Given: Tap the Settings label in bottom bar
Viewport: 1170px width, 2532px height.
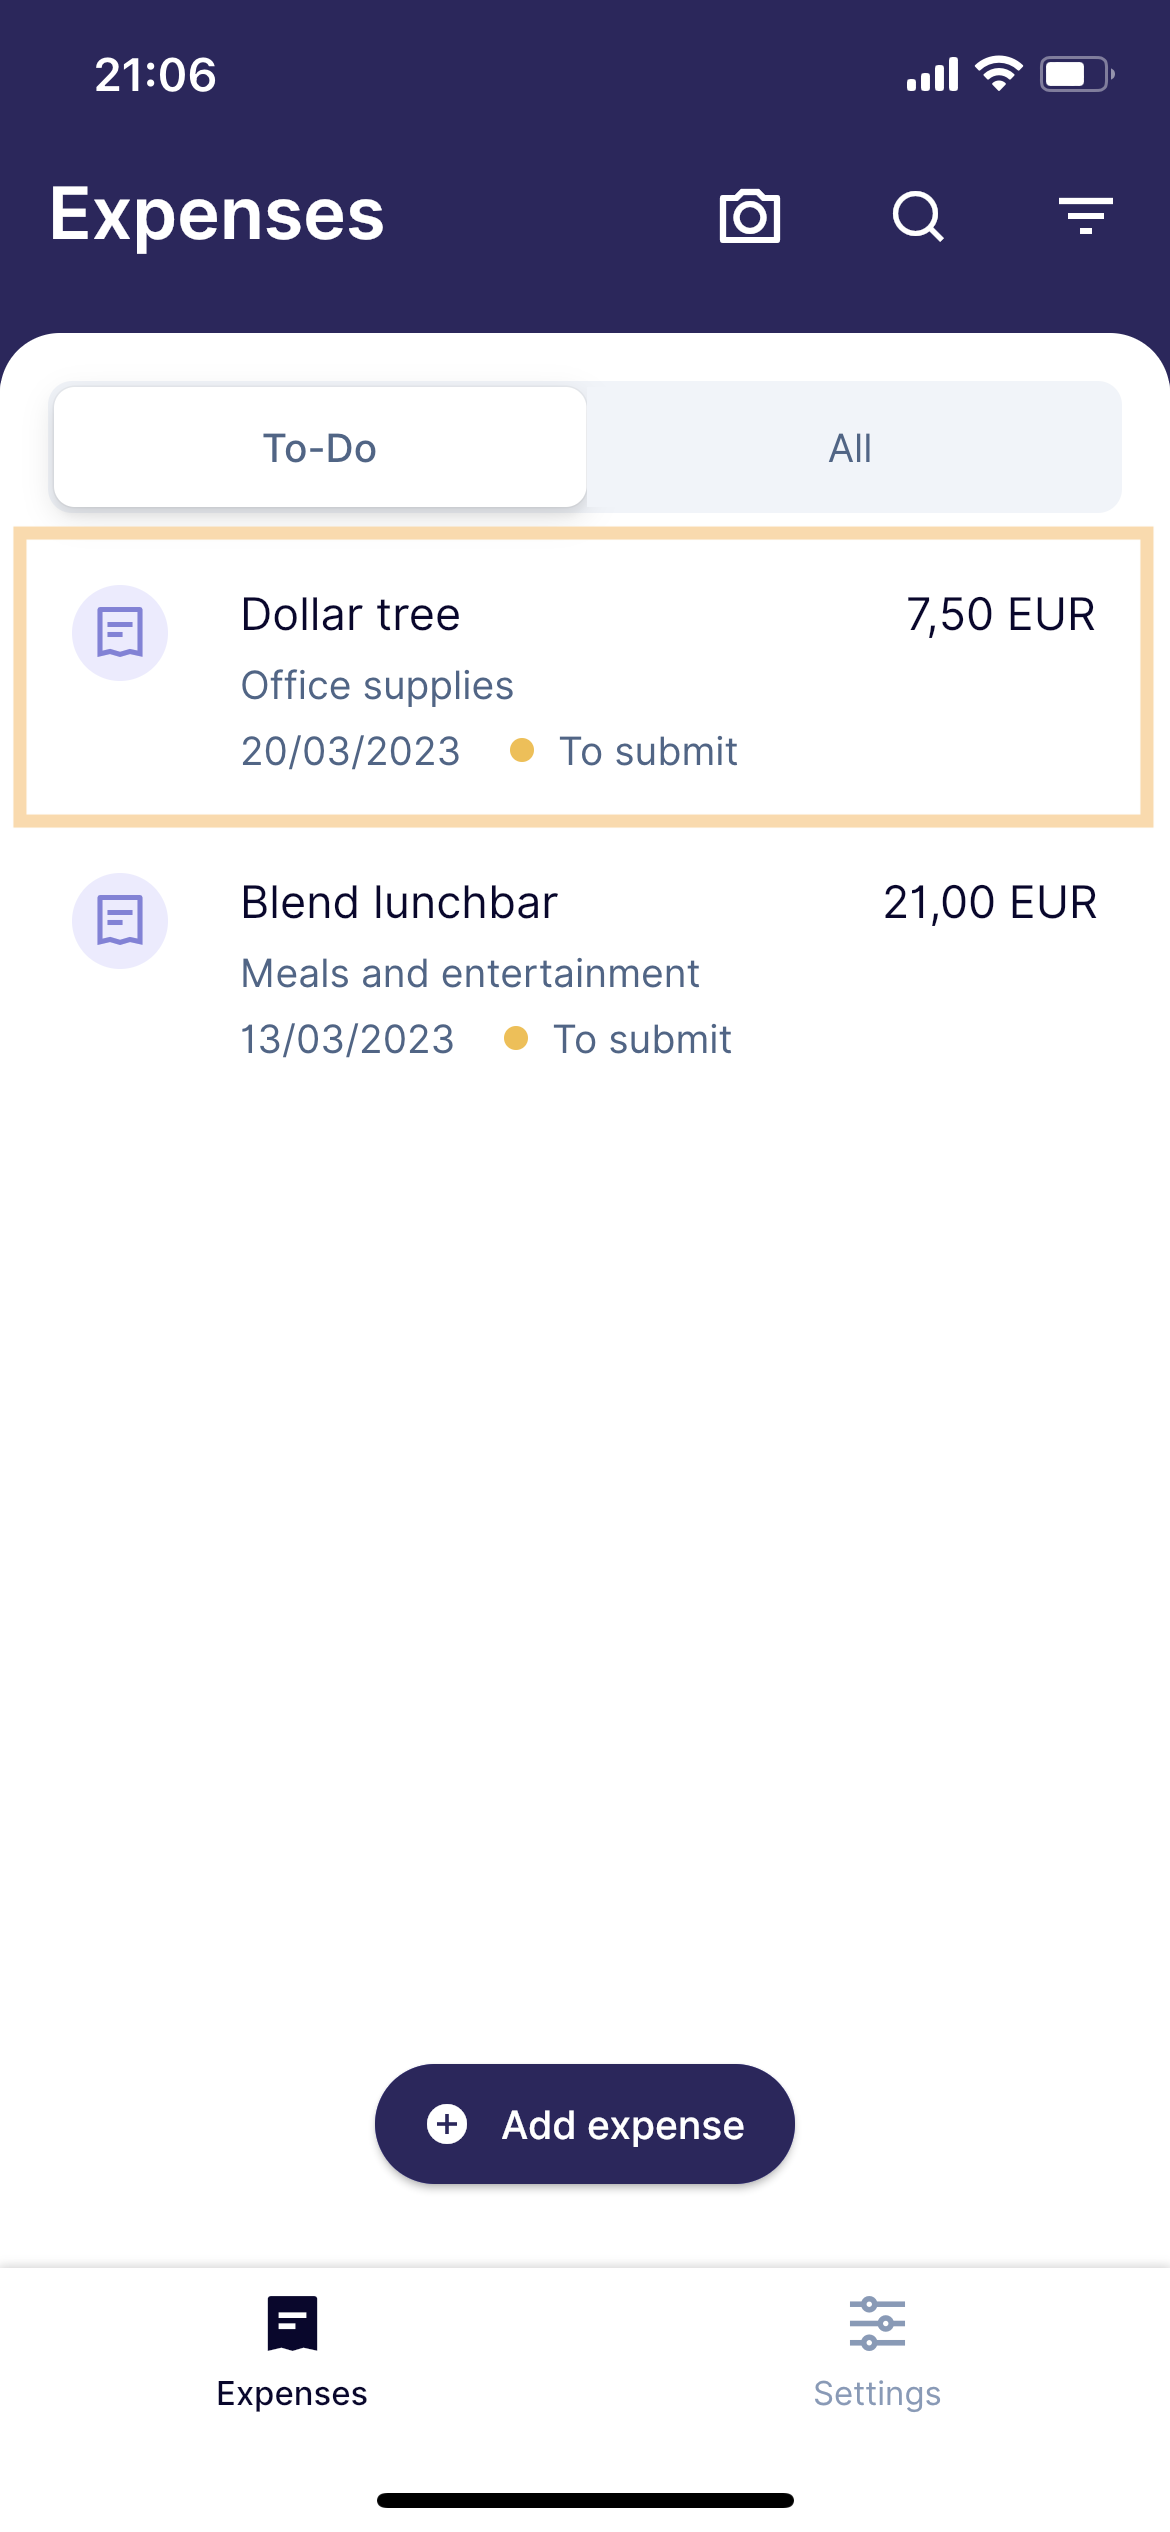Looking at the screenshot, I should point(877,2393).
